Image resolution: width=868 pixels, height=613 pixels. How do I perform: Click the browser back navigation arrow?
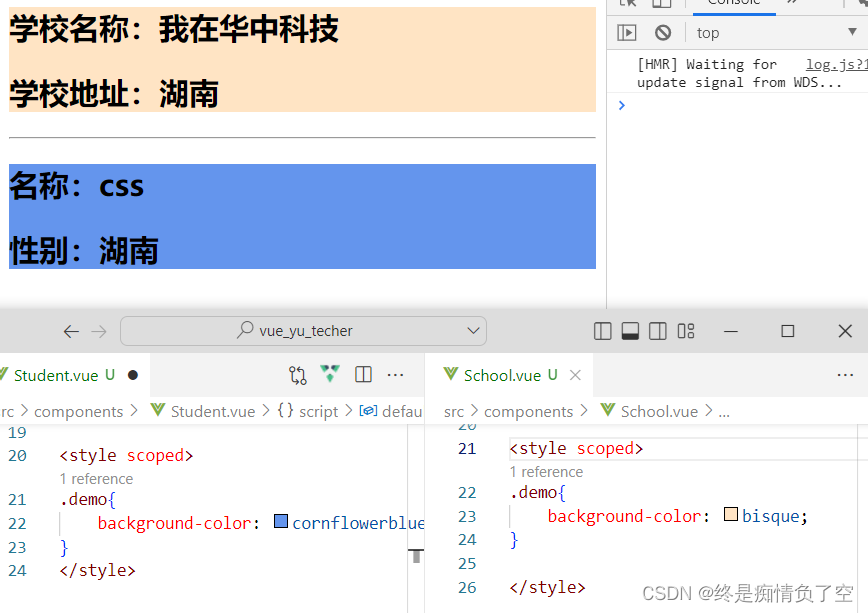(x=71, y=330)
